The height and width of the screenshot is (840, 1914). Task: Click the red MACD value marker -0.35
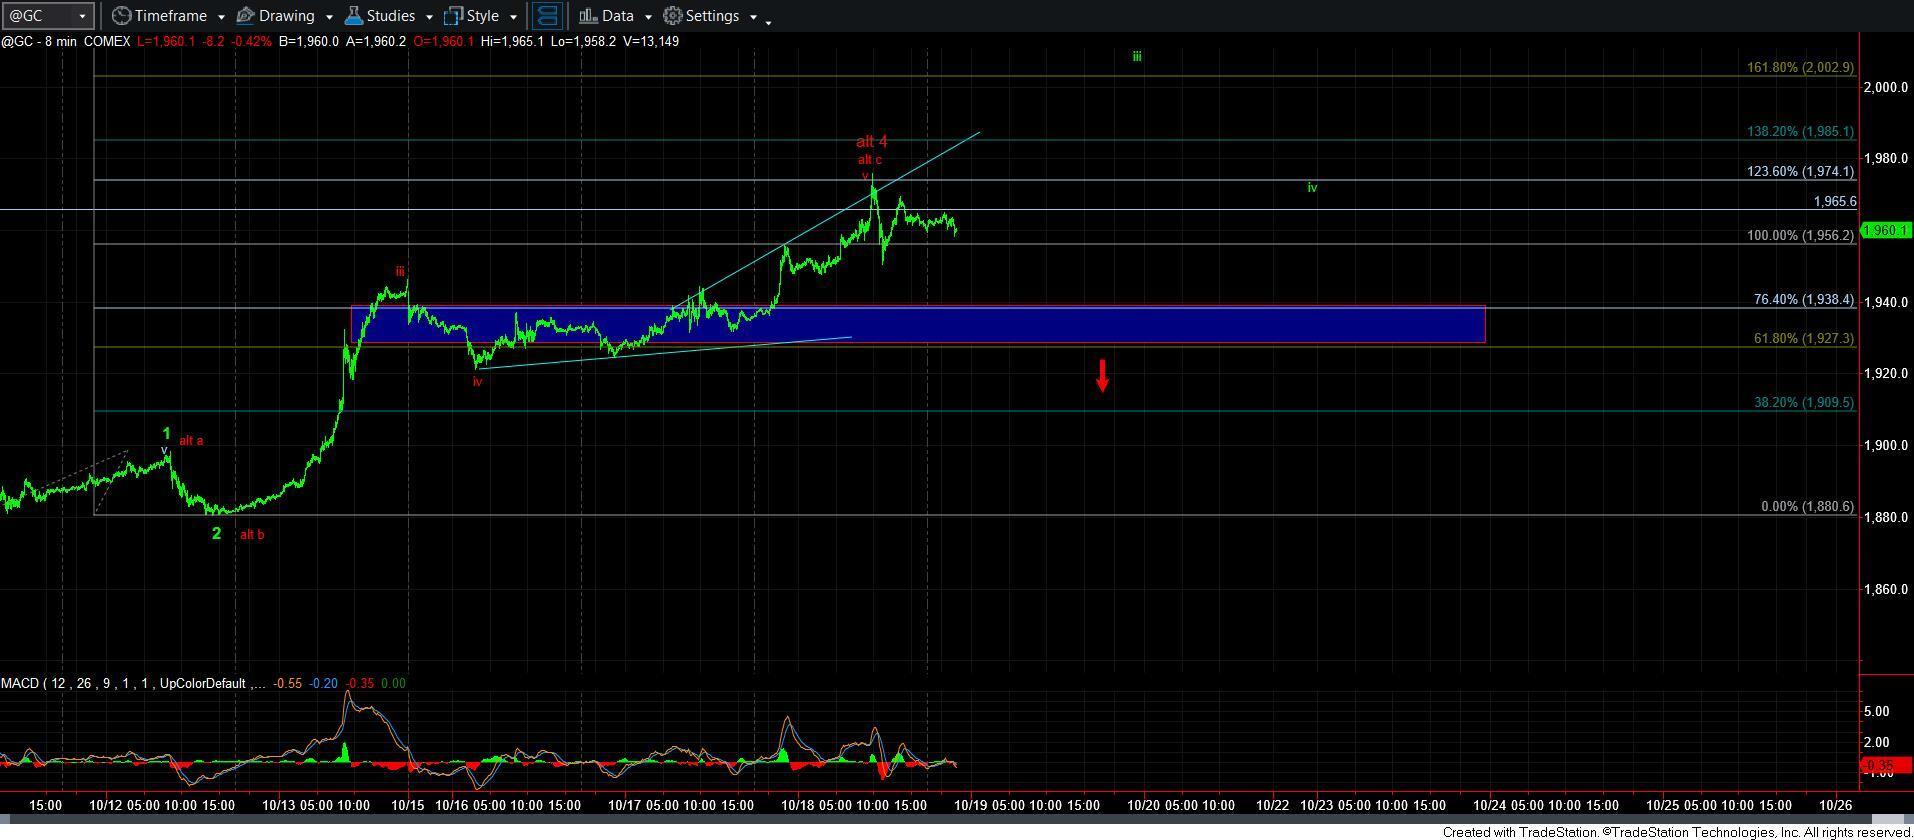[x=1885, y=766]
